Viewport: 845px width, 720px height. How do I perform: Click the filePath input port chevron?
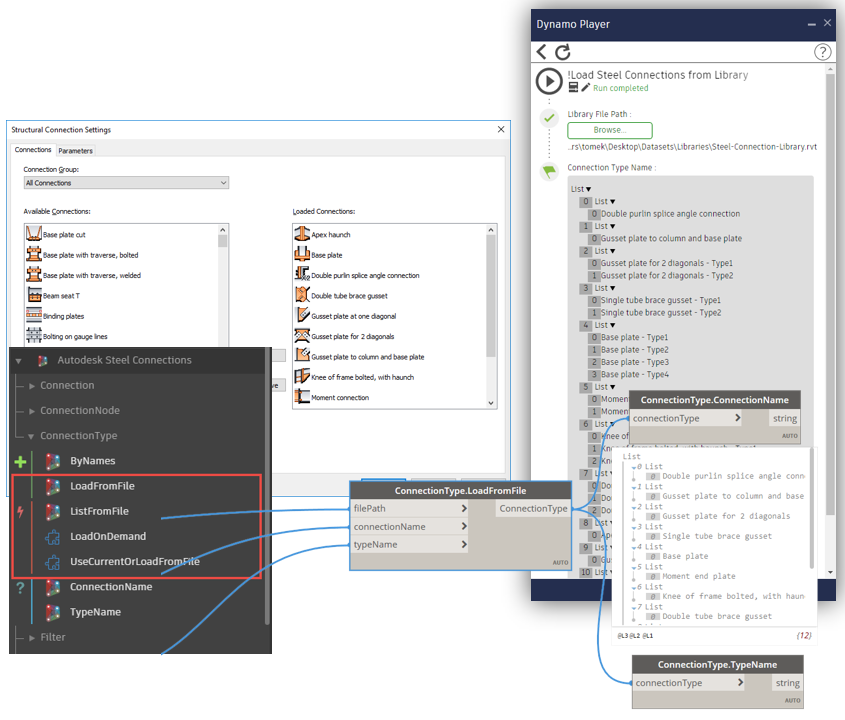(x=463, y=508)
